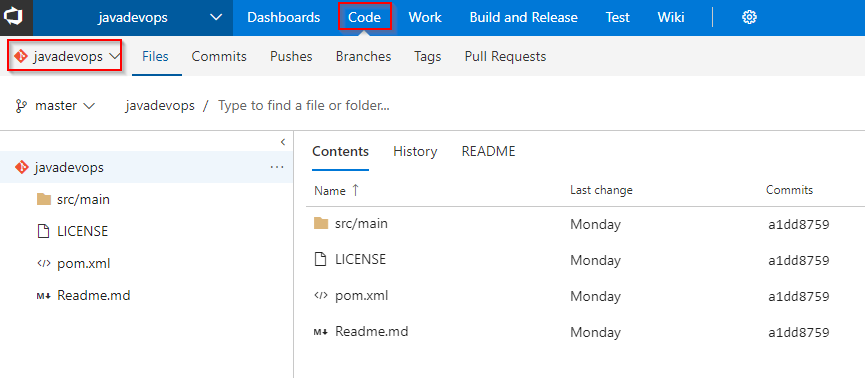Click Monday in the src/main row
This screenshot has height=378, width=865.
point(595,224)
